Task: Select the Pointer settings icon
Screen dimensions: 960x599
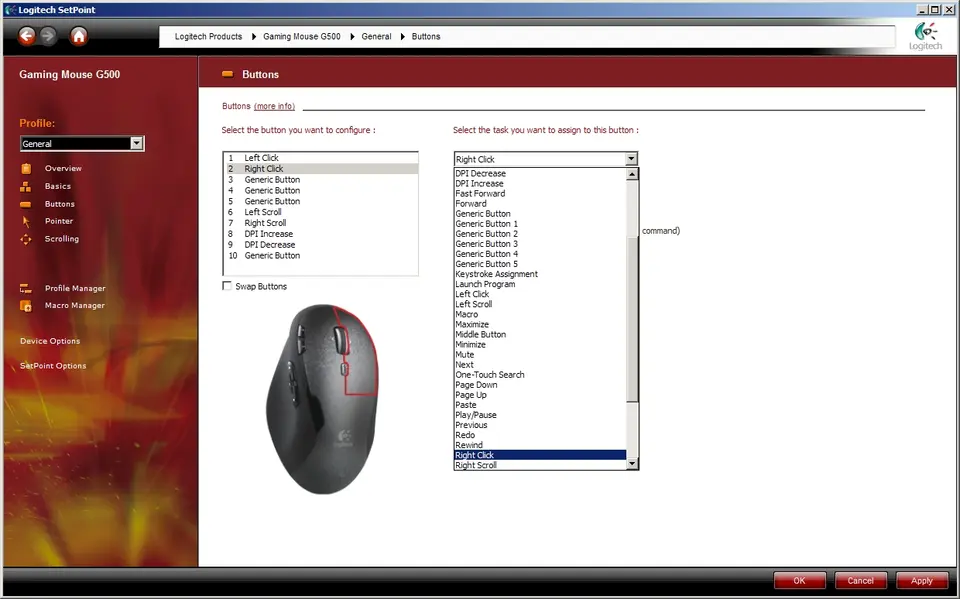Action: pos(26,221)
